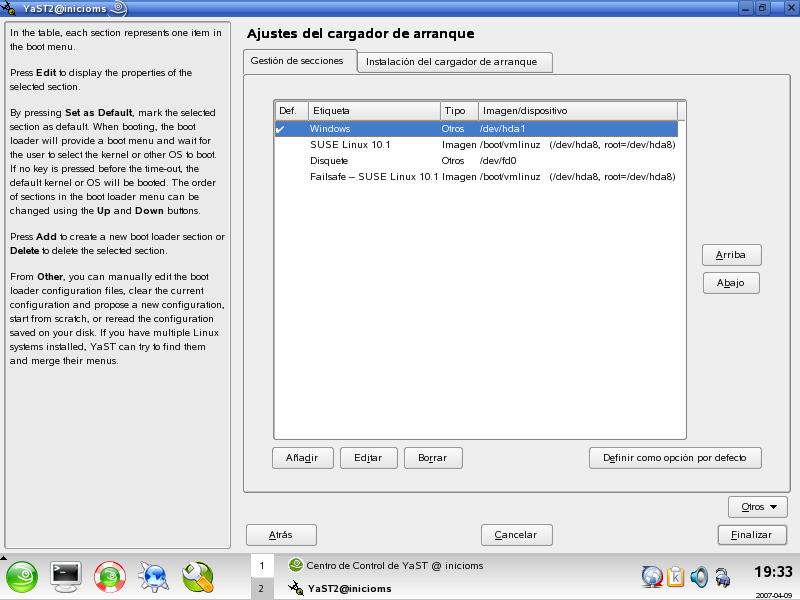Click the magnifier search icon in panel
This screenshot has height=600, width=800.
coord(198,575)
